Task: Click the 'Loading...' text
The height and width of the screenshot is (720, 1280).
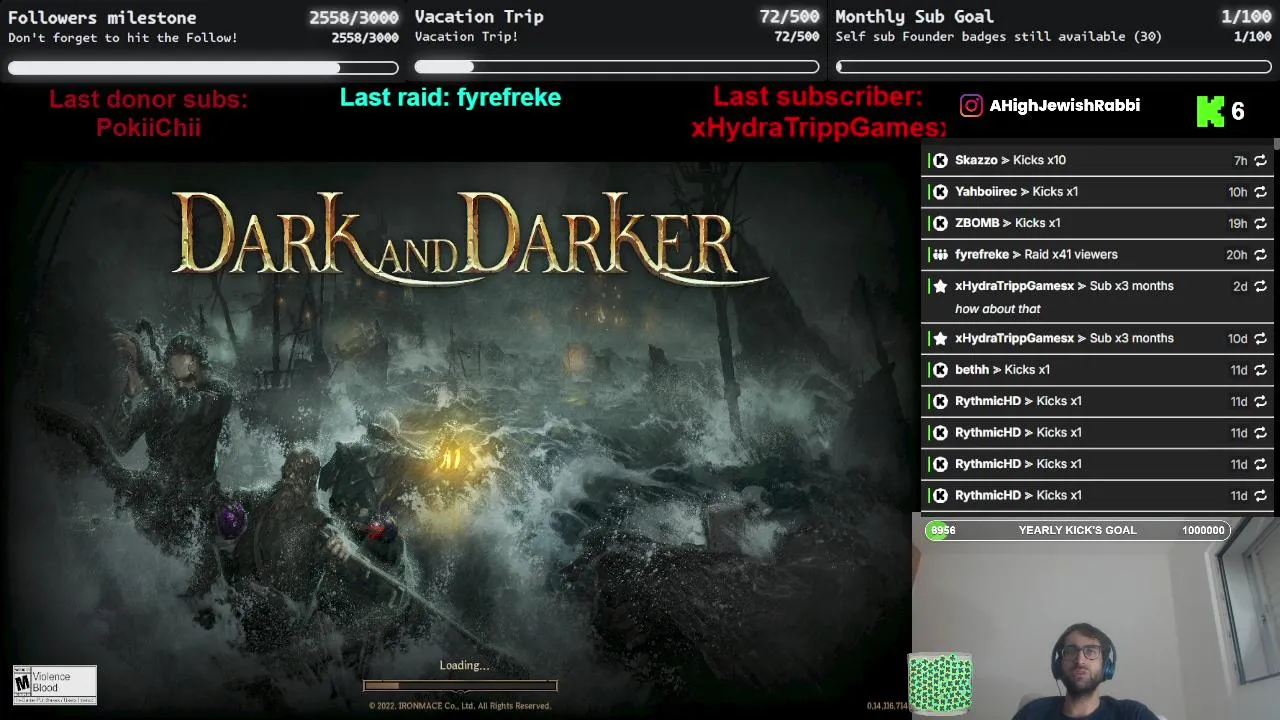Action: coord(464,665)
